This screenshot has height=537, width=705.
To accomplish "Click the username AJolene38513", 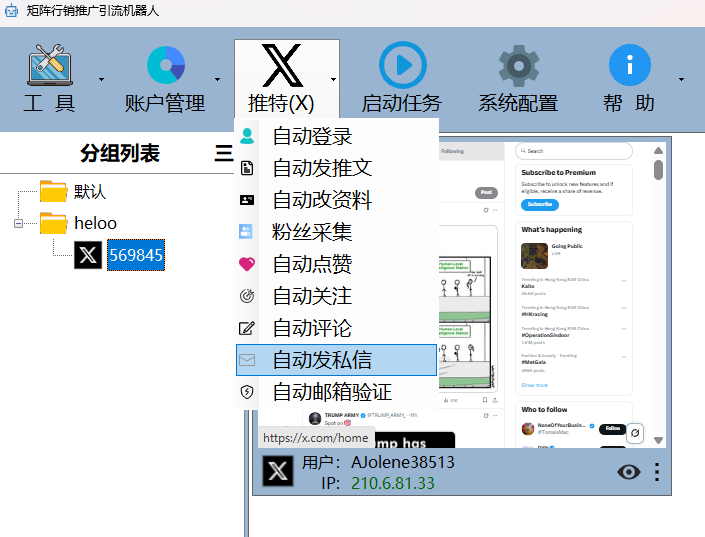I will [403, 462].
